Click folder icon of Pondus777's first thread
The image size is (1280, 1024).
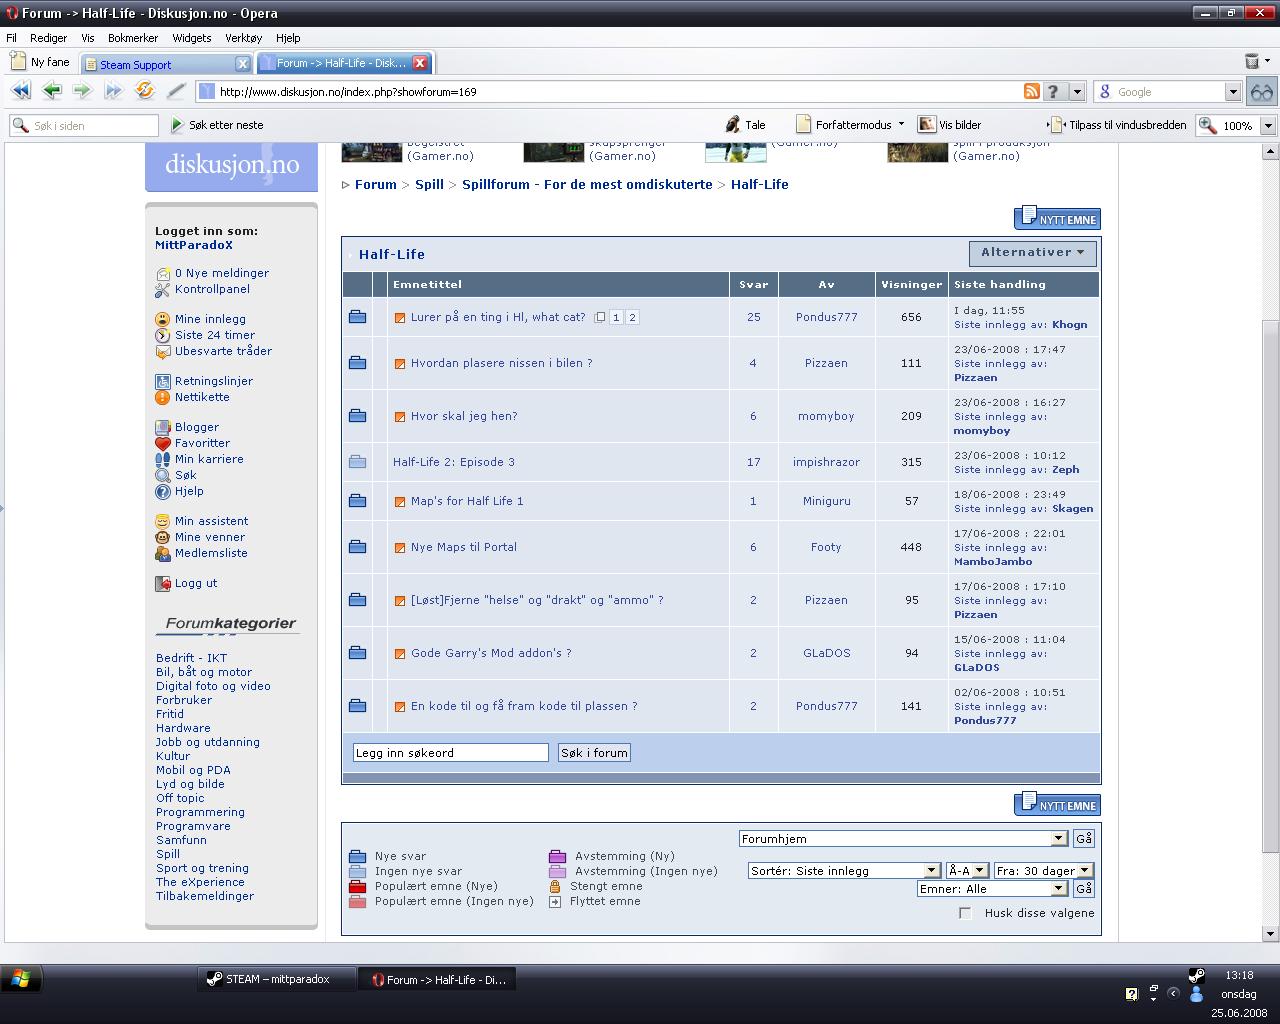pyautogui.click(x=357, y=317)
